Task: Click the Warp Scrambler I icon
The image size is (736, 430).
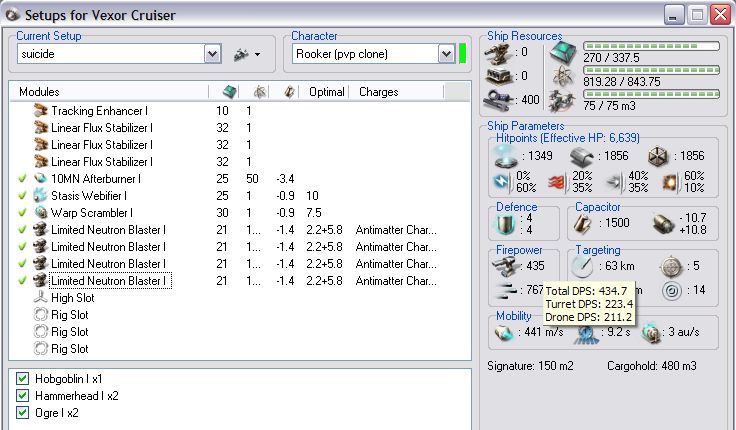Action: point(41,213)
